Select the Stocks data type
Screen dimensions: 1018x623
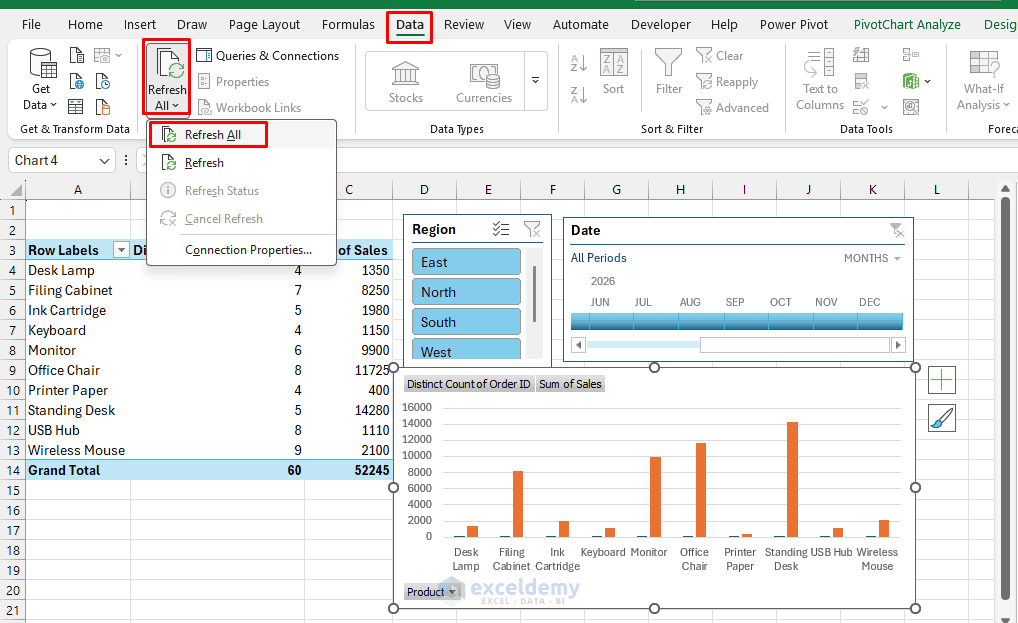[406, 82]
